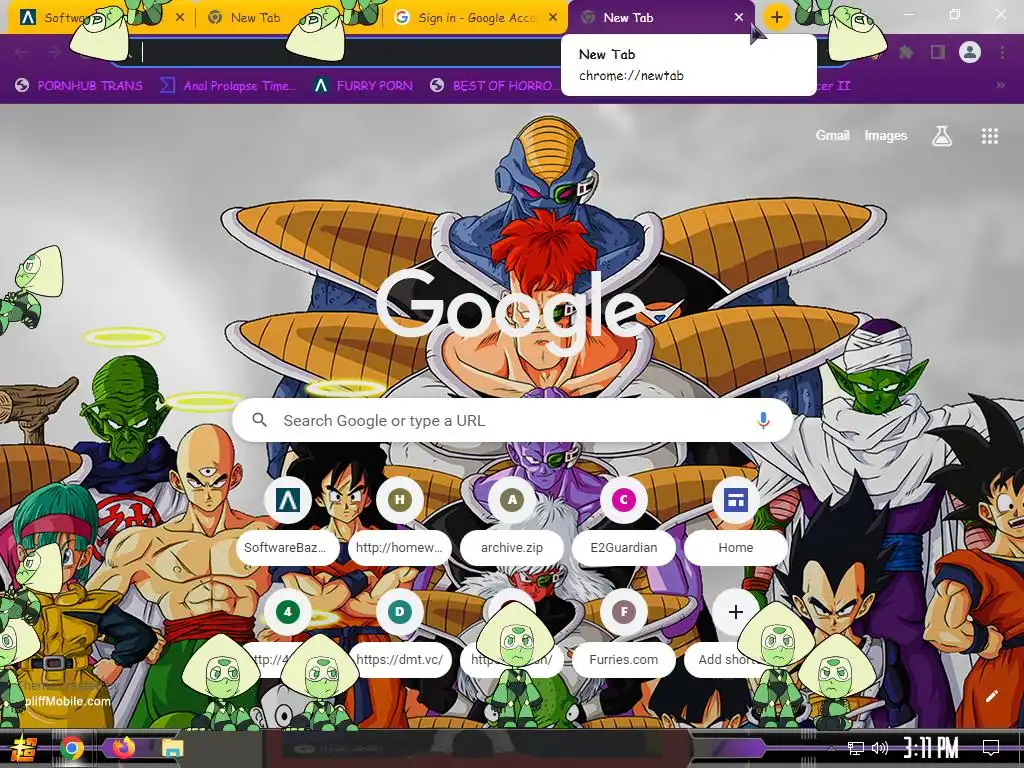Open the Extensions puzzle icon
Screen dimensions: 1024x768
pos(906,52)
